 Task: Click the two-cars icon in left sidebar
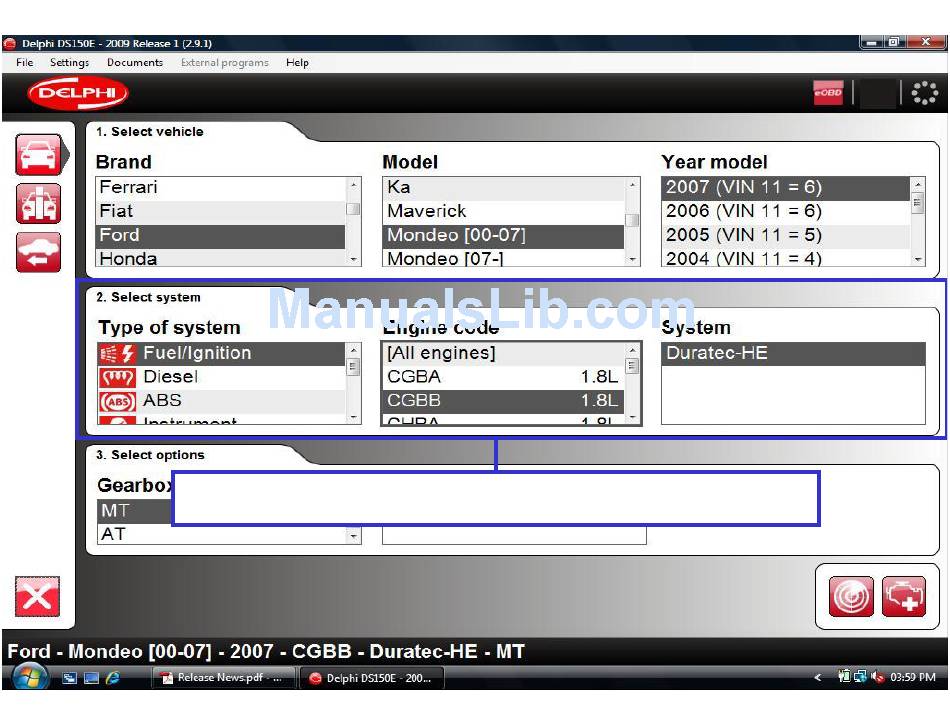tap(38, 204)
